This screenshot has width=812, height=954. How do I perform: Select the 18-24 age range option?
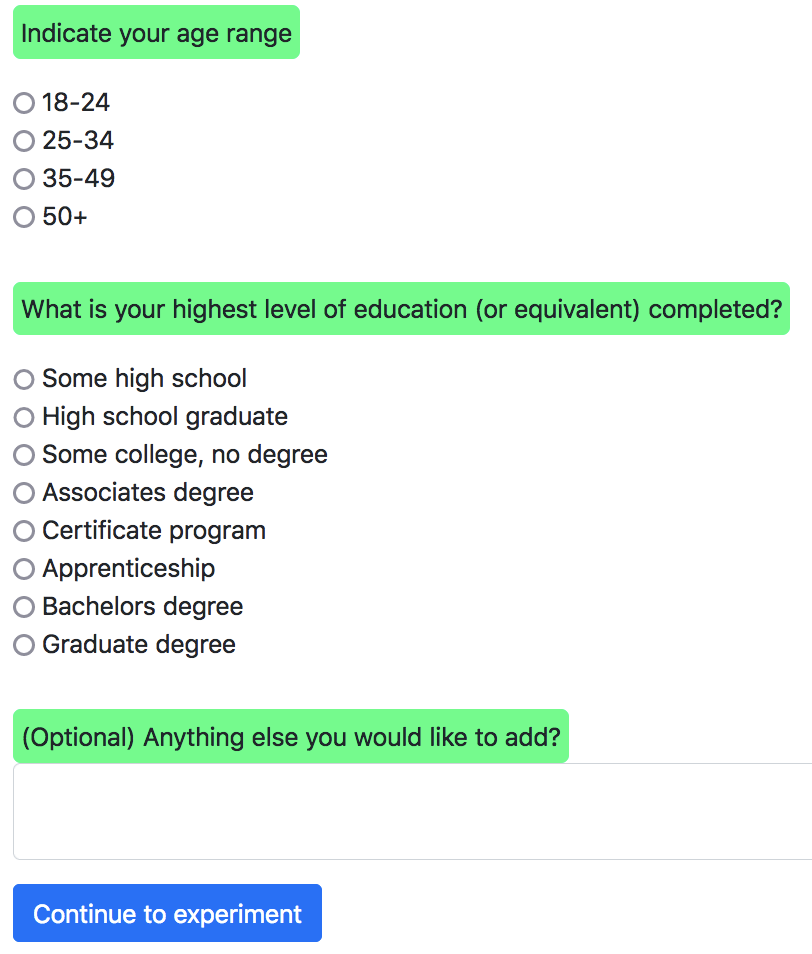(x=24, y=103)
